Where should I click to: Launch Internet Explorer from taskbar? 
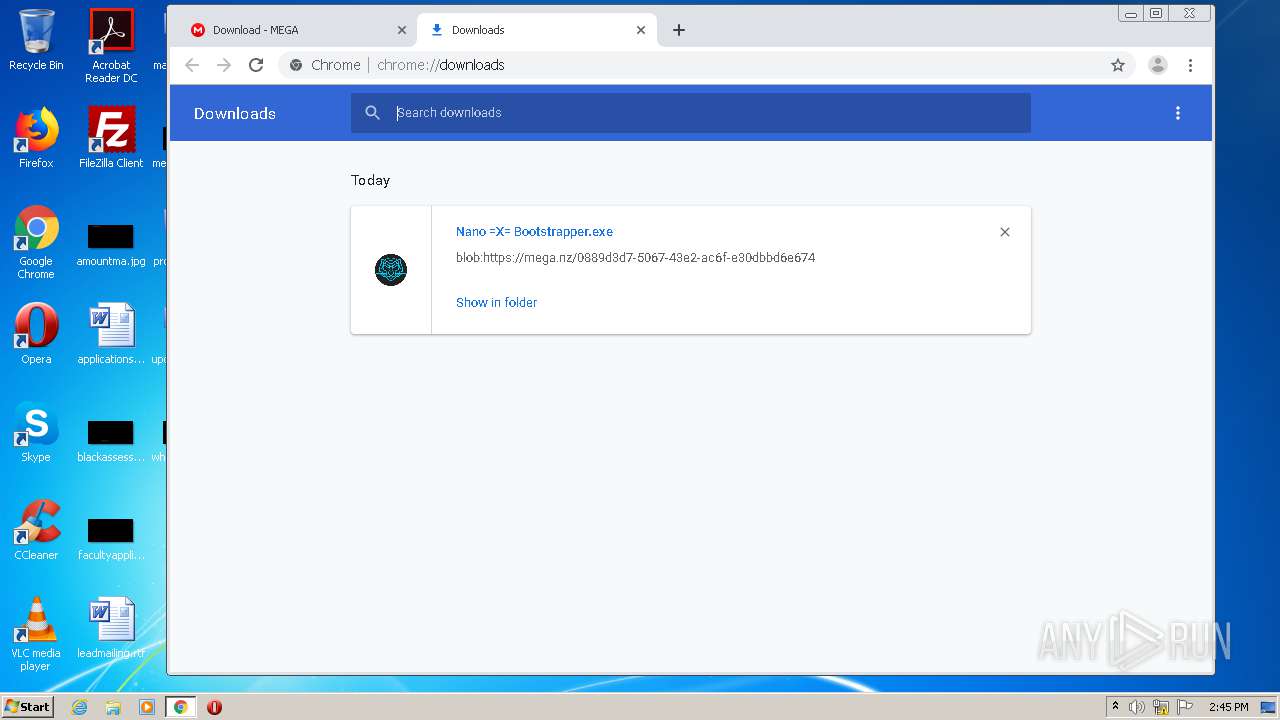pos(79,707)
